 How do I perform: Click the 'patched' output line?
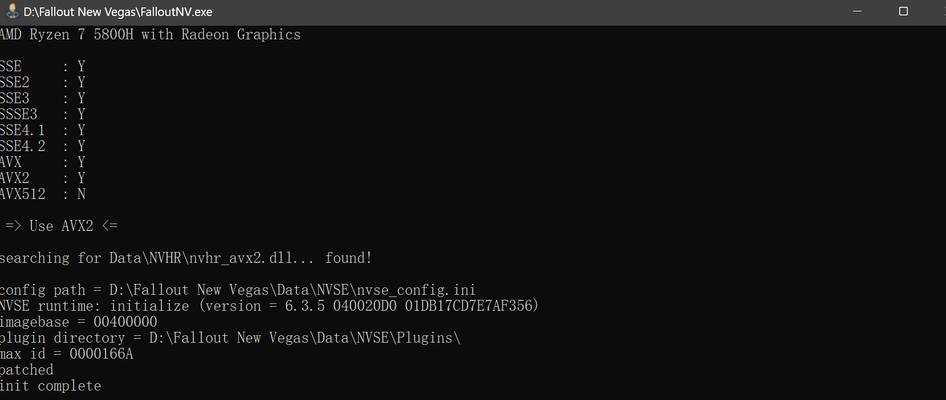pos(27,370)
